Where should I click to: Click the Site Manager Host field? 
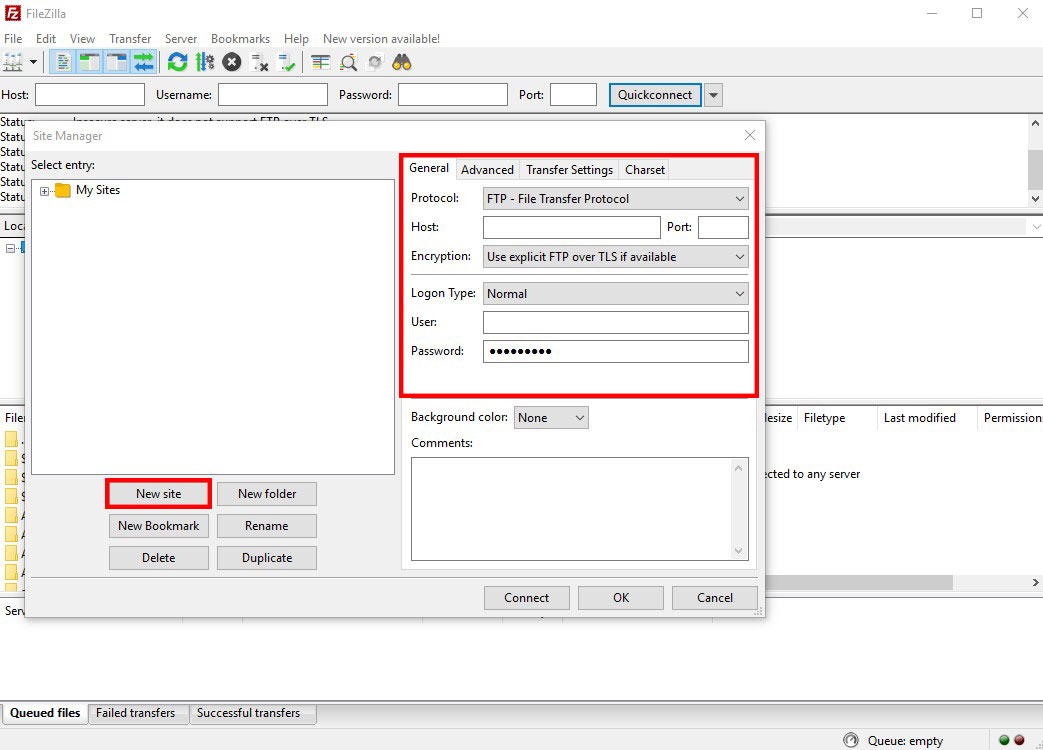point(571,227)
